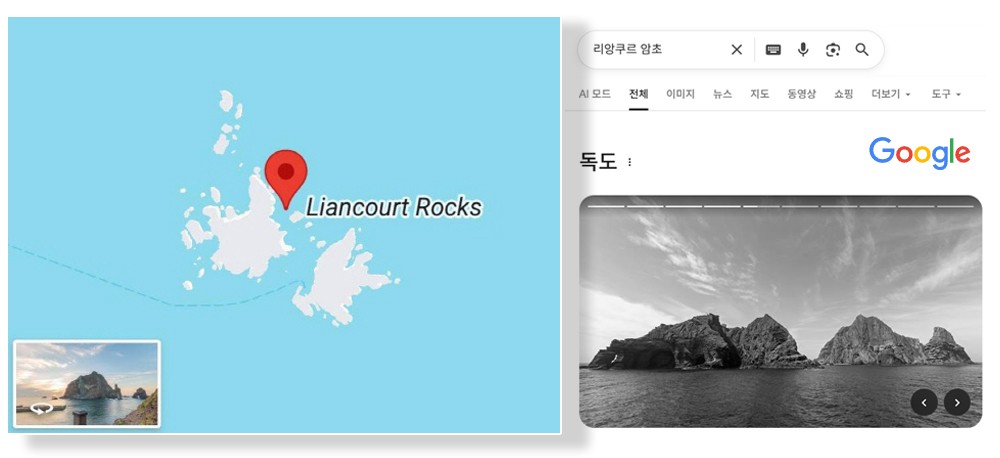Image resolution: width=1000 pixels, height=458 pixels.
Task: Clear the search box text
Action: coord(736,50)
